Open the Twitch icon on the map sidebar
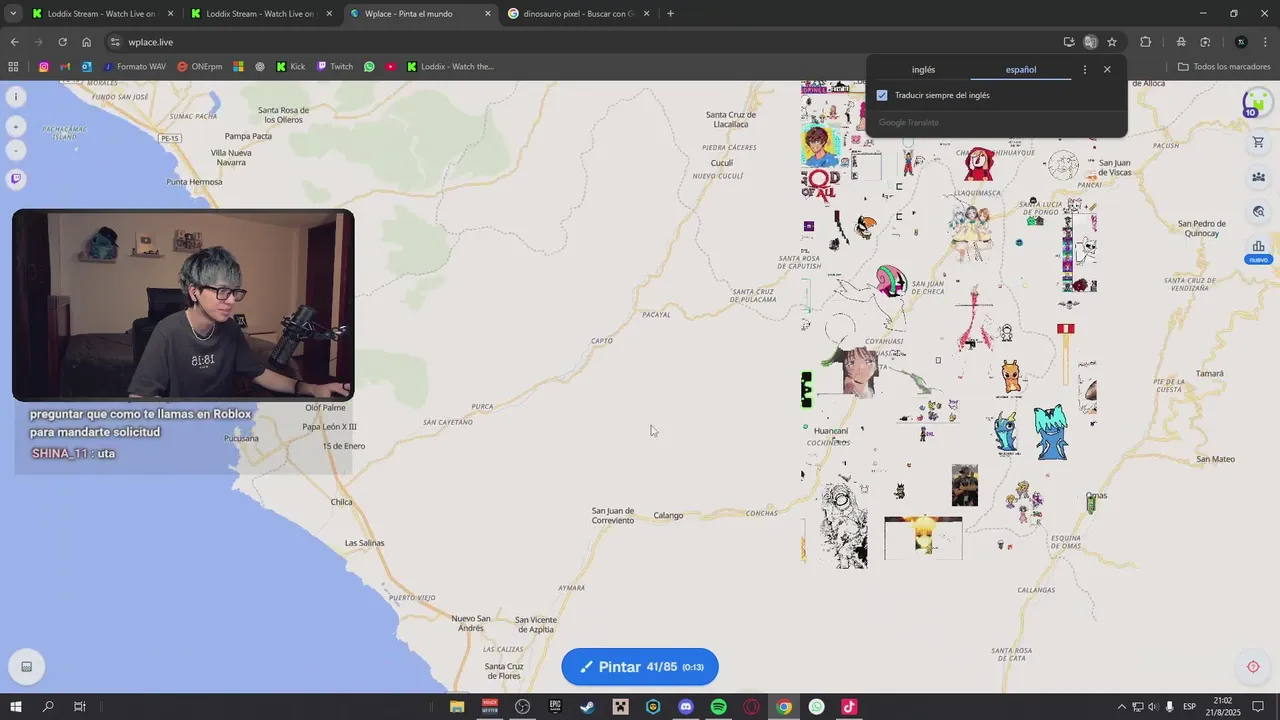The width and height of the screenshot is (1280, 720). click(x=15, y=179)
